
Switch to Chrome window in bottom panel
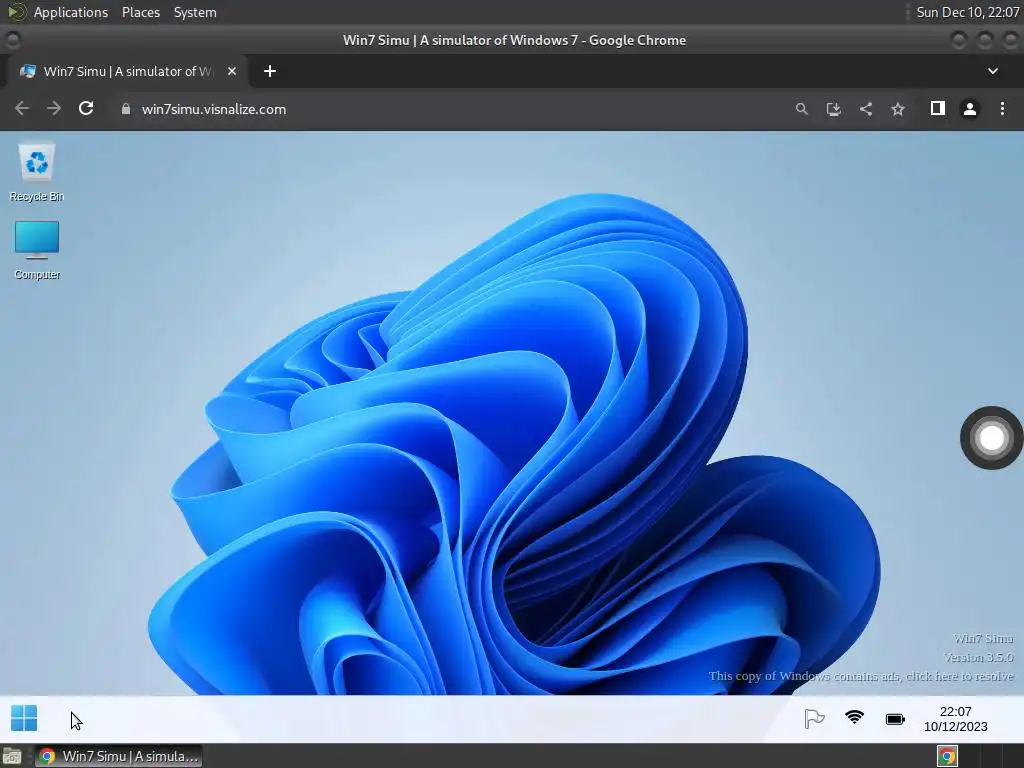pyautogui.click(x=119, y=756)
